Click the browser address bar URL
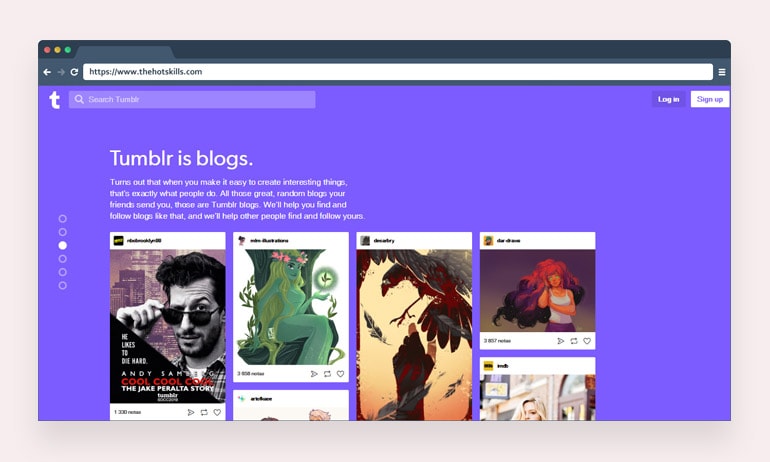The width and height of the screenshot is (770, 462). pyautogui.click(x=398, y=72)
